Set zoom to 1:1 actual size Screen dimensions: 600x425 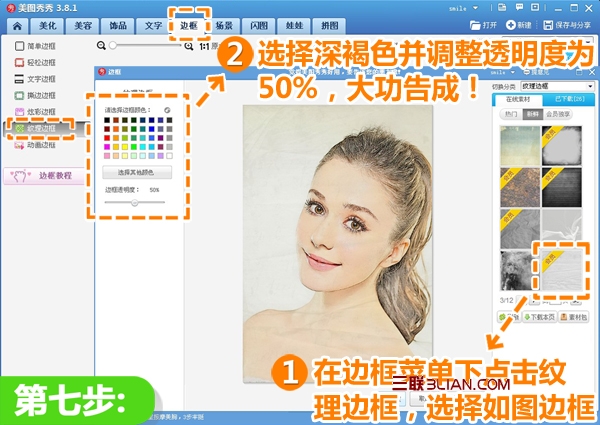click(204, 46)
